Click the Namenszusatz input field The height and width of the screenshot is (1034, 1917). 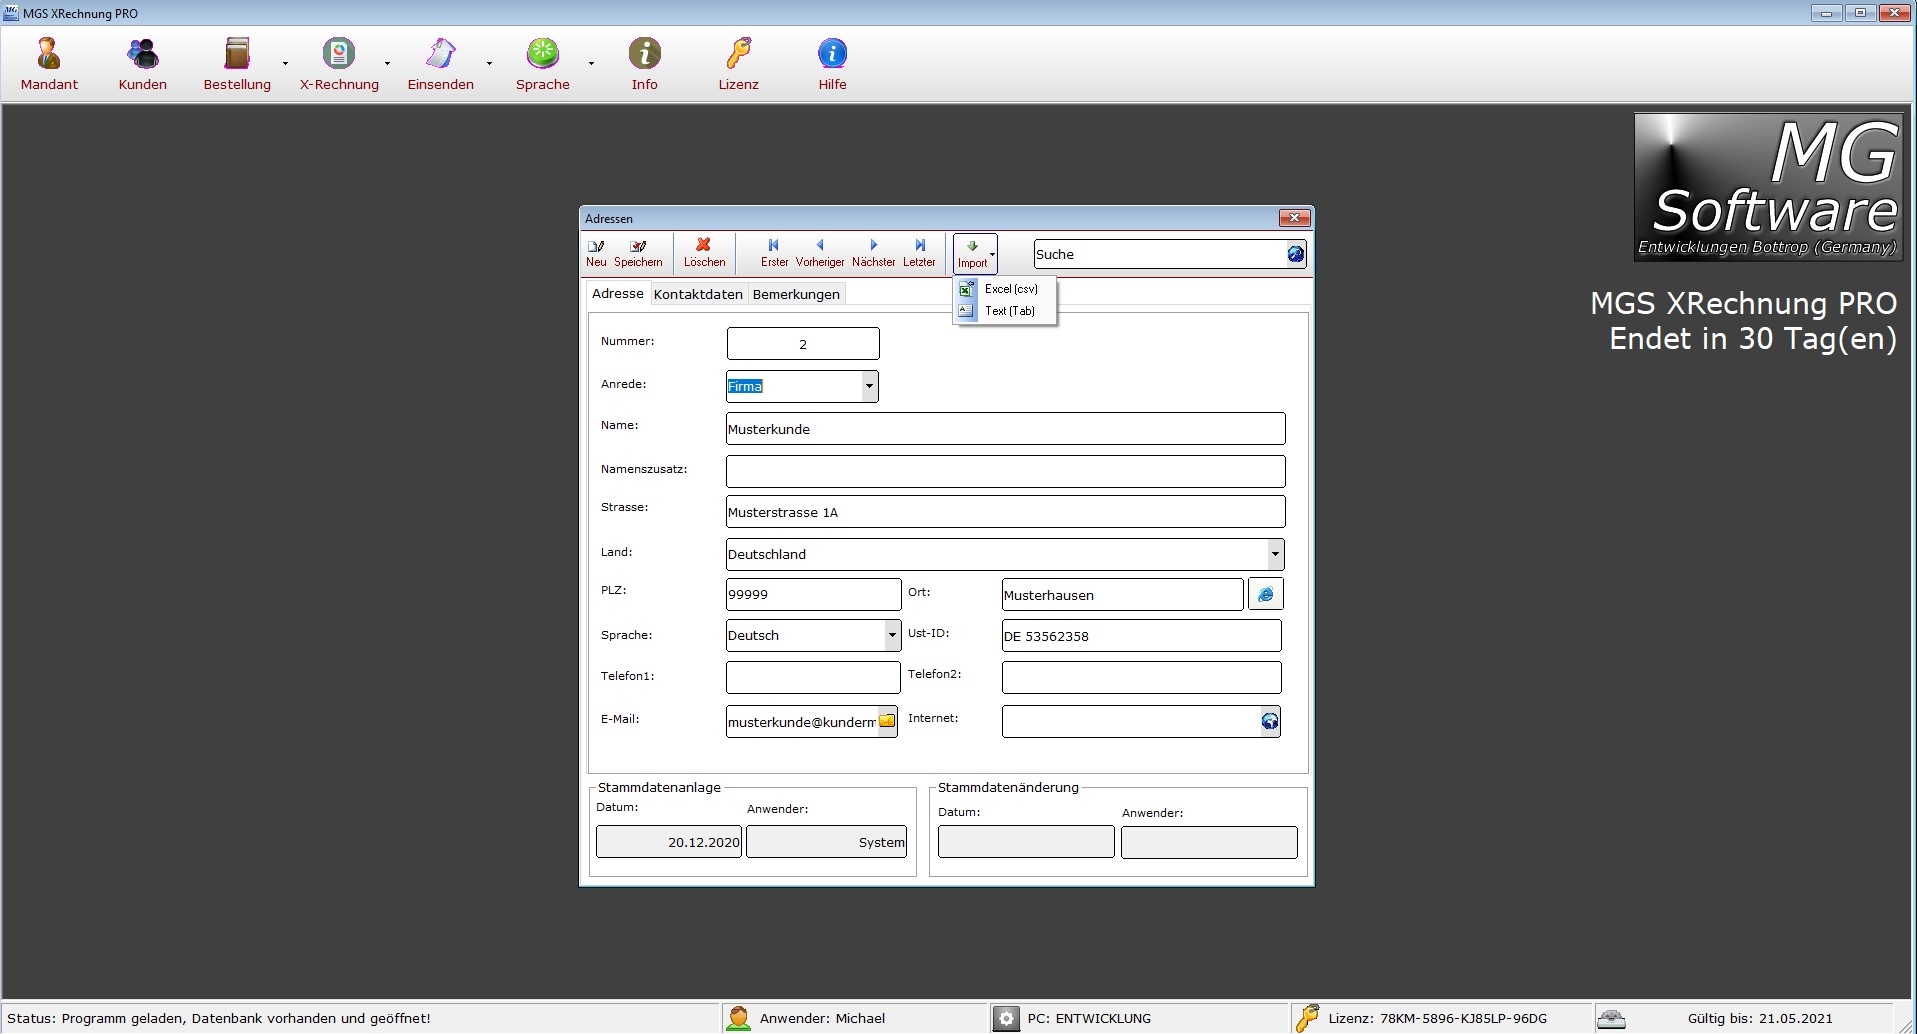[1005, 471]
